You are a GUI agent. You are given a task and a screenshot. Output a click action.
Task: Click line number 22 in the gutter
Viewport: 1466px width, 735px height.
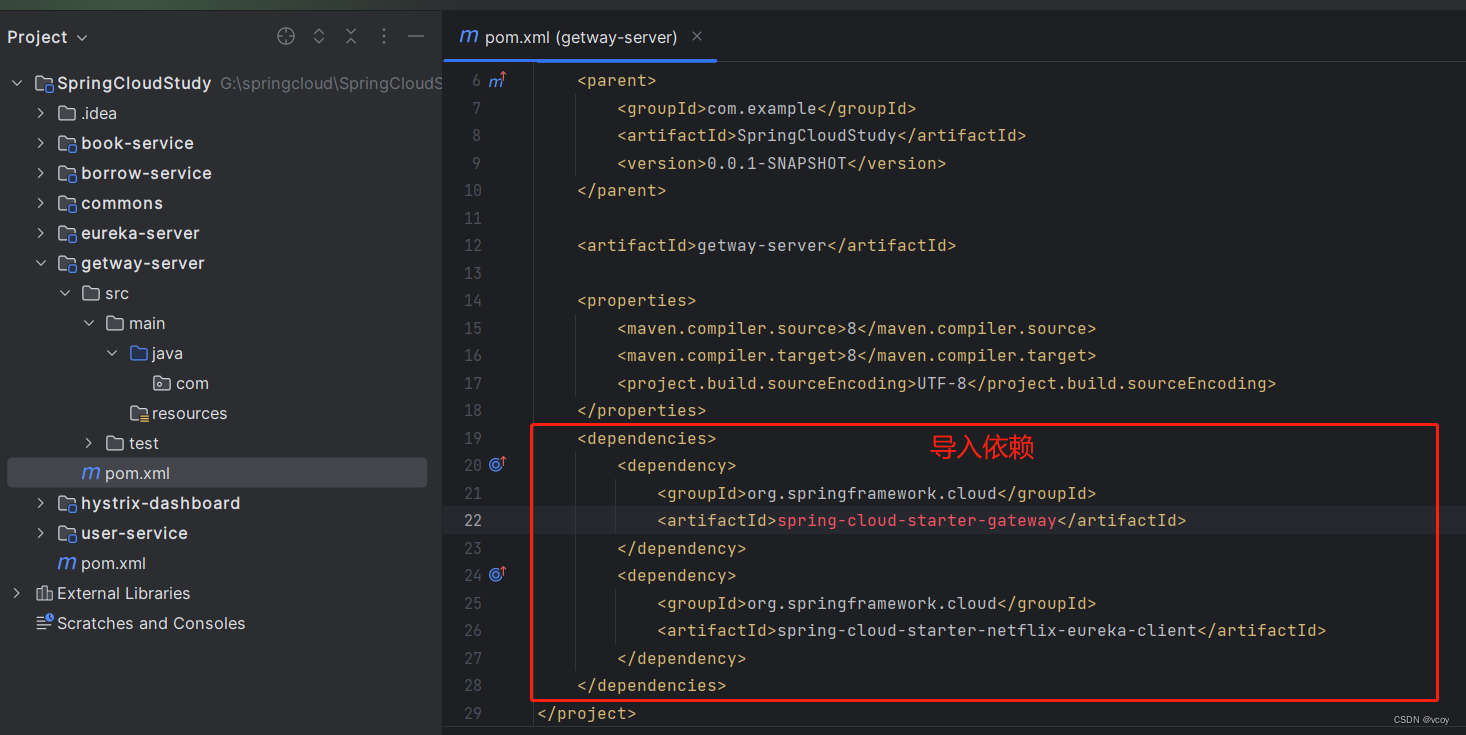[473, 520]
